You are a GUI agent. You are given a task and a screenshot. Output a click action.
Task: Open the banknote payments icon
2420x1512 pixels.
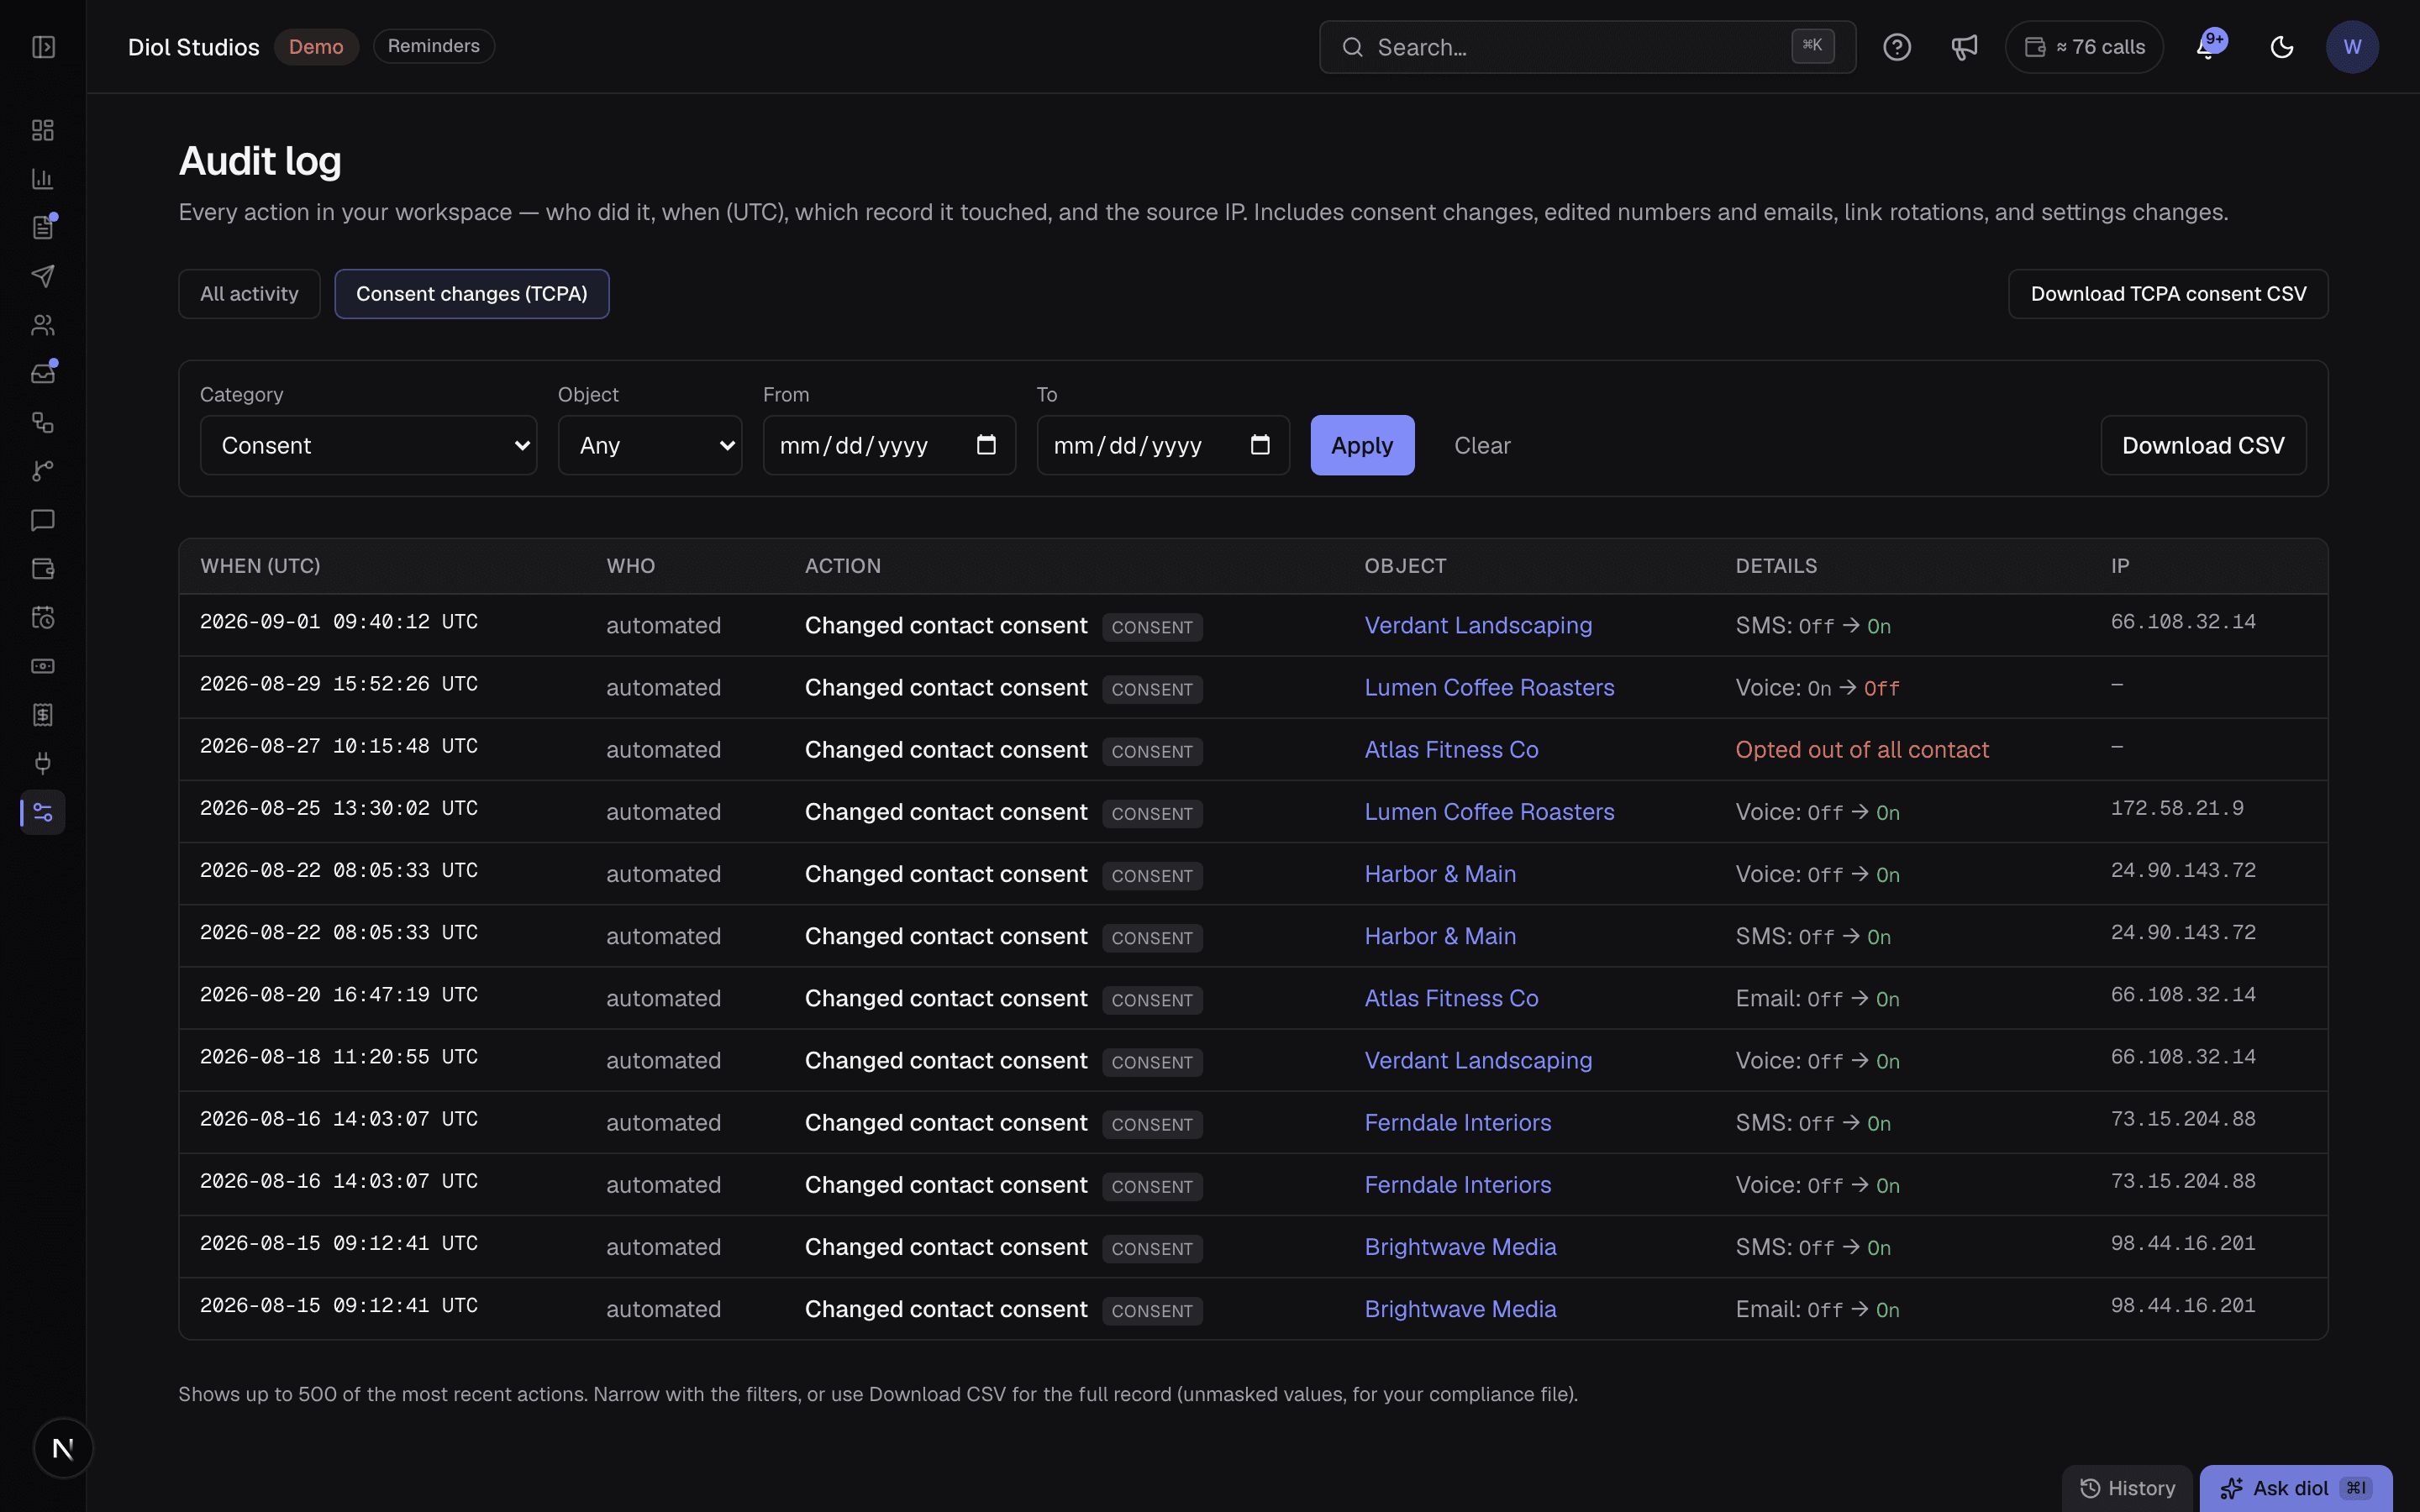coord(43,666)
